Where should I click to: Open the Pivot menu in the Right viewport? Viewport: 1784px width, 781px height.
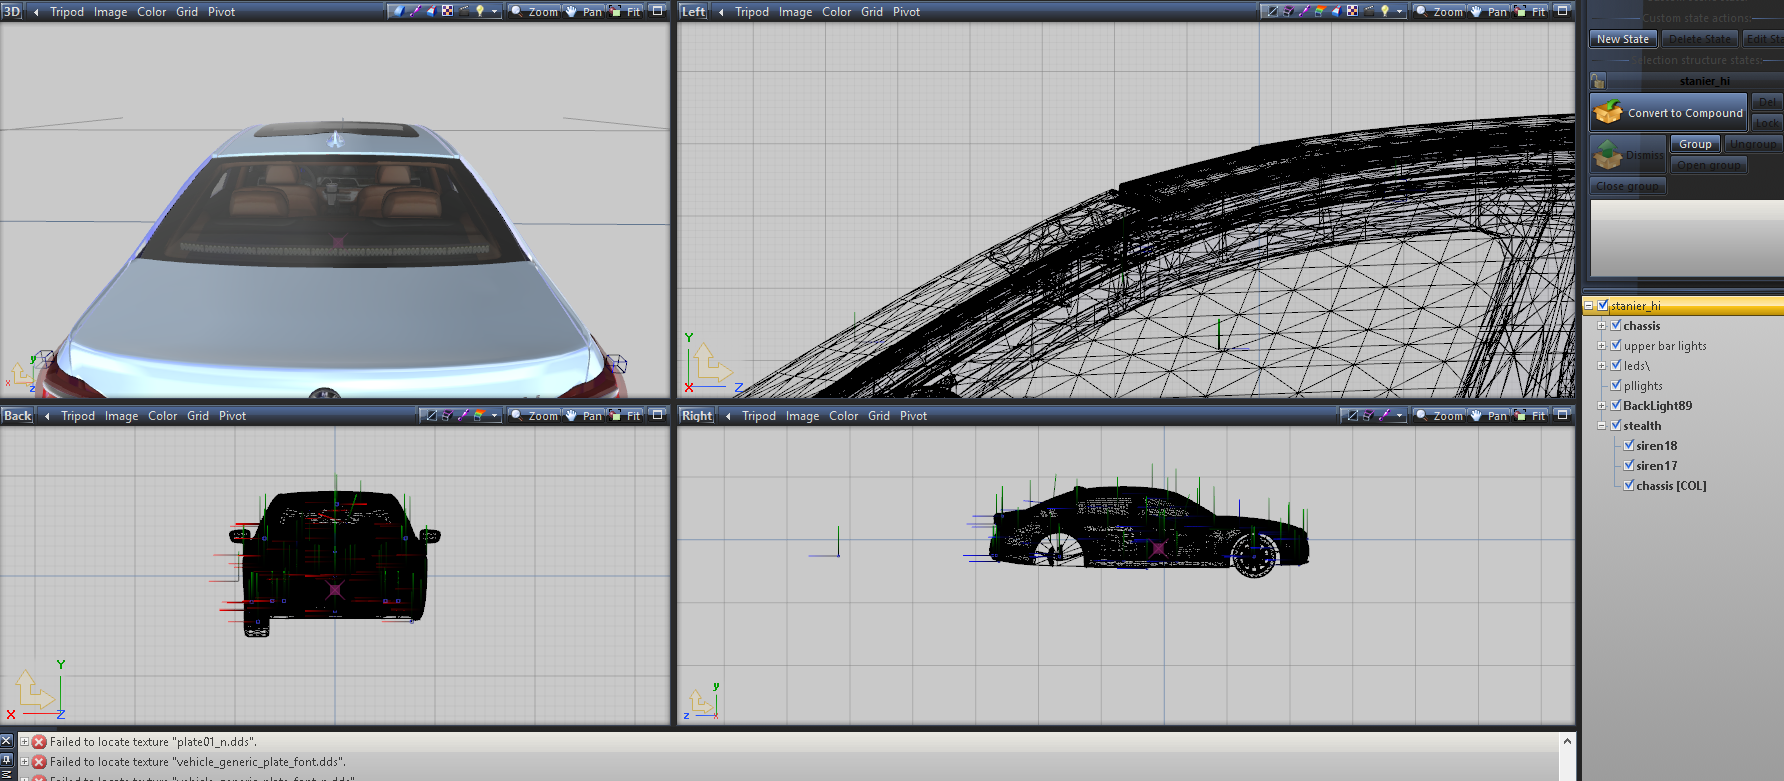[x=913, y=416]
